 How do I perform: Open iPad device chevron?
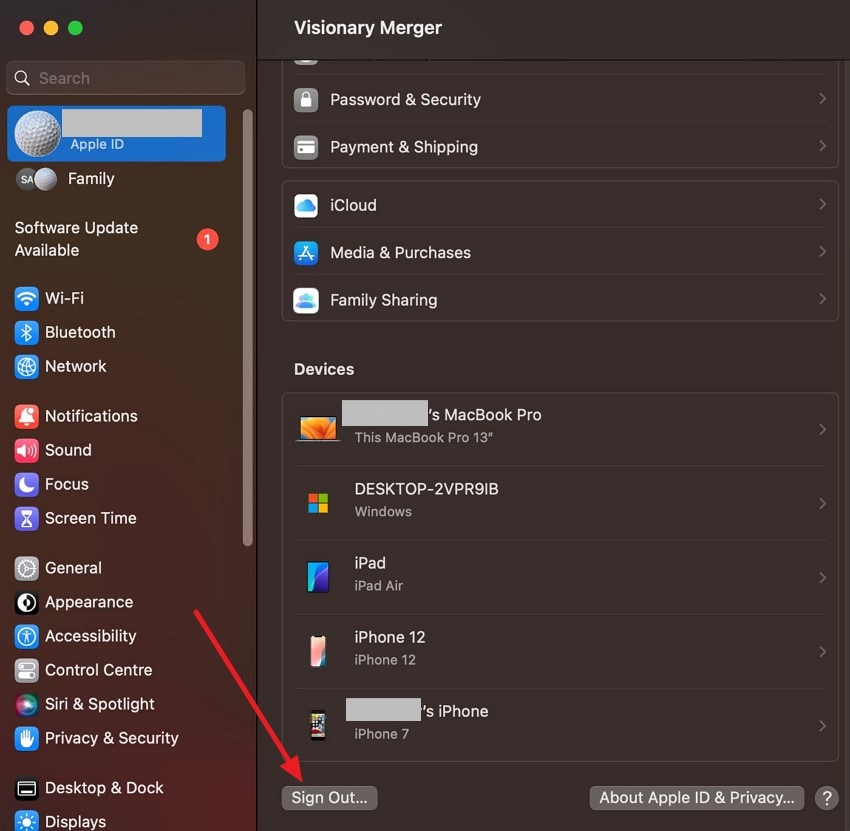pyautogui.click(x=822, y=577)
